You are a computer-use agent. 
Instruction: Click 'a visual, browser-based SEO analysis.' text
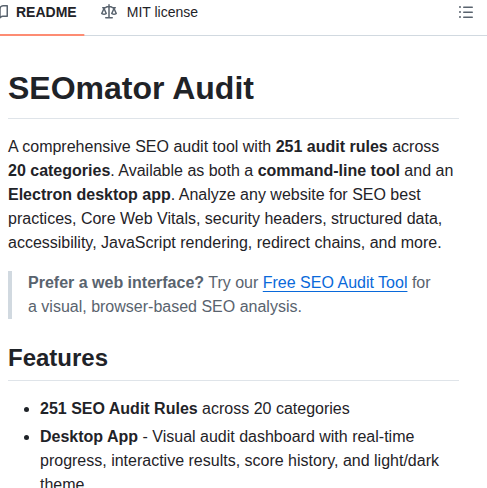[165, 307]
